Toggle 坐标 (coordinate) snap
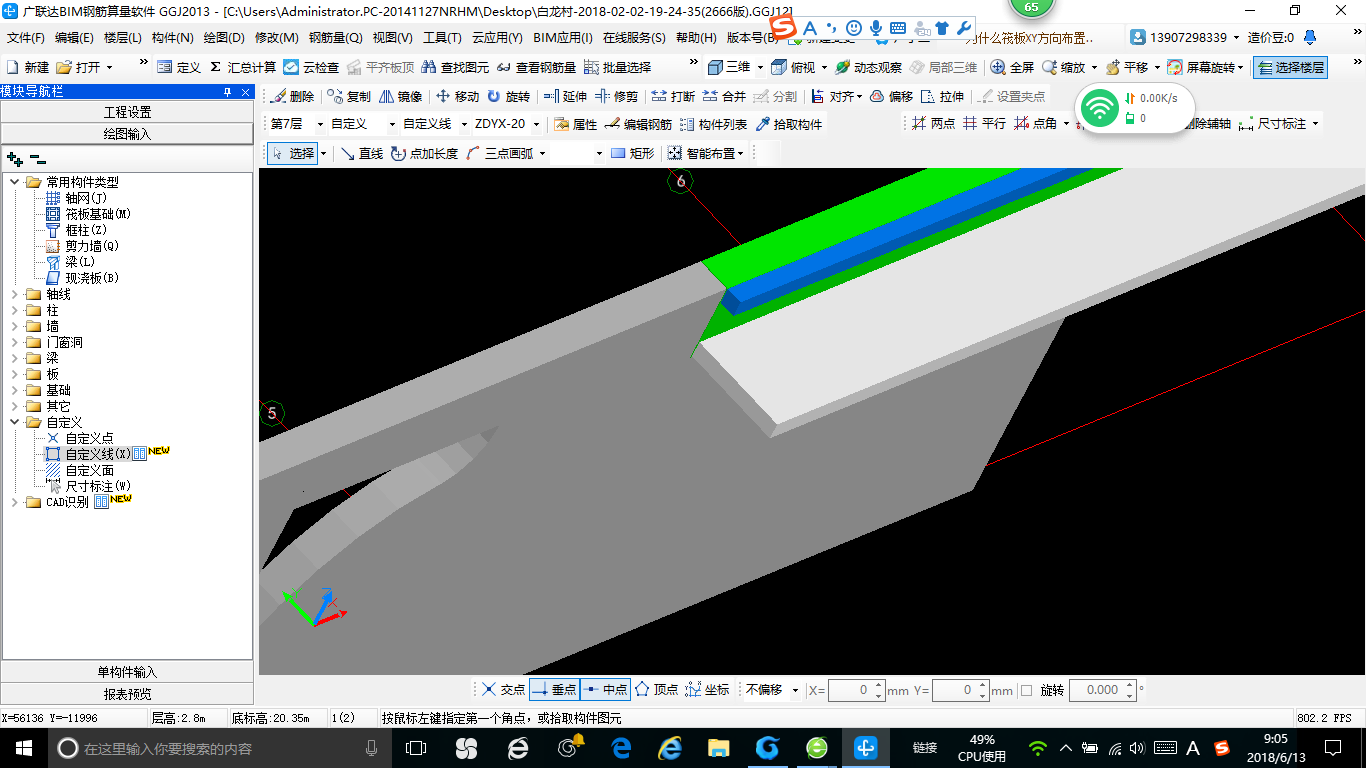The width and height of the screenshot is (1366, 768). coord(707,690)
